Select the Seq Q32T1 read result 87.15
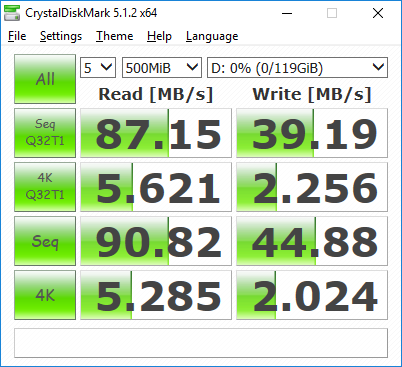The image size is (402, 367). 156,133
